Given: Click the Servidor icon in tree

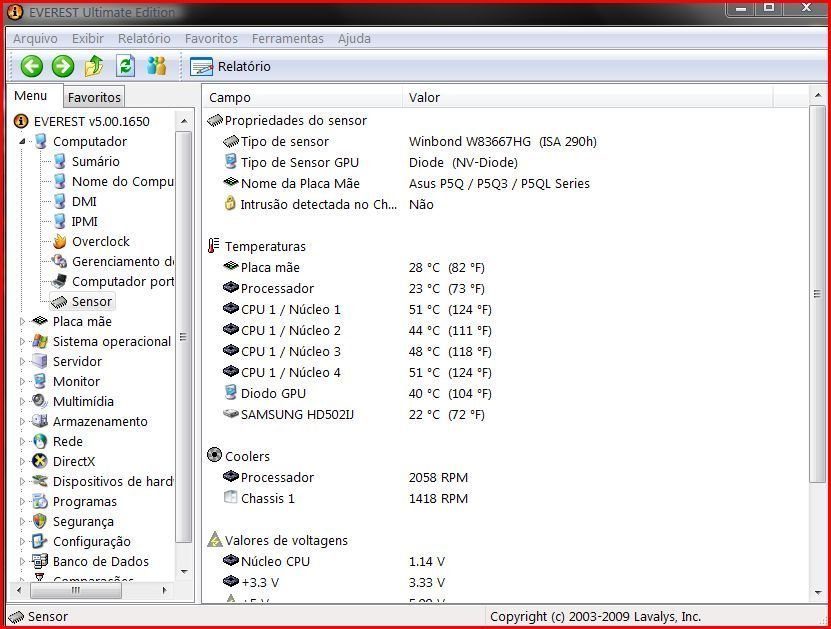Looking at the screenshot, I should point(40,361).
